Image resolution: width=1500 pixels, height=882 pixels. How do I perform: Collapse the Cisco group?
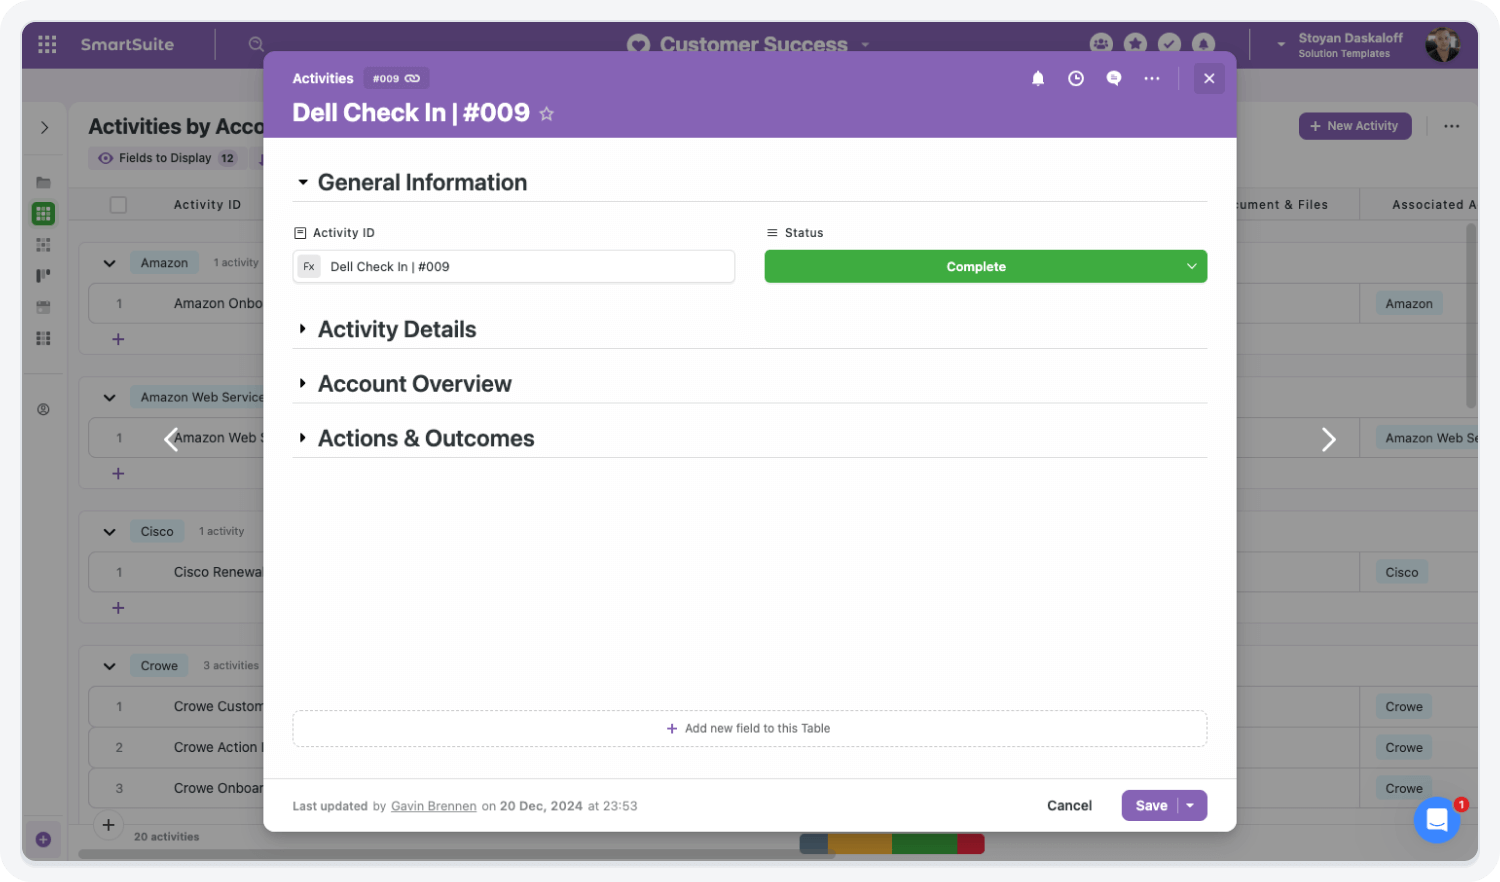coord(109,531)
